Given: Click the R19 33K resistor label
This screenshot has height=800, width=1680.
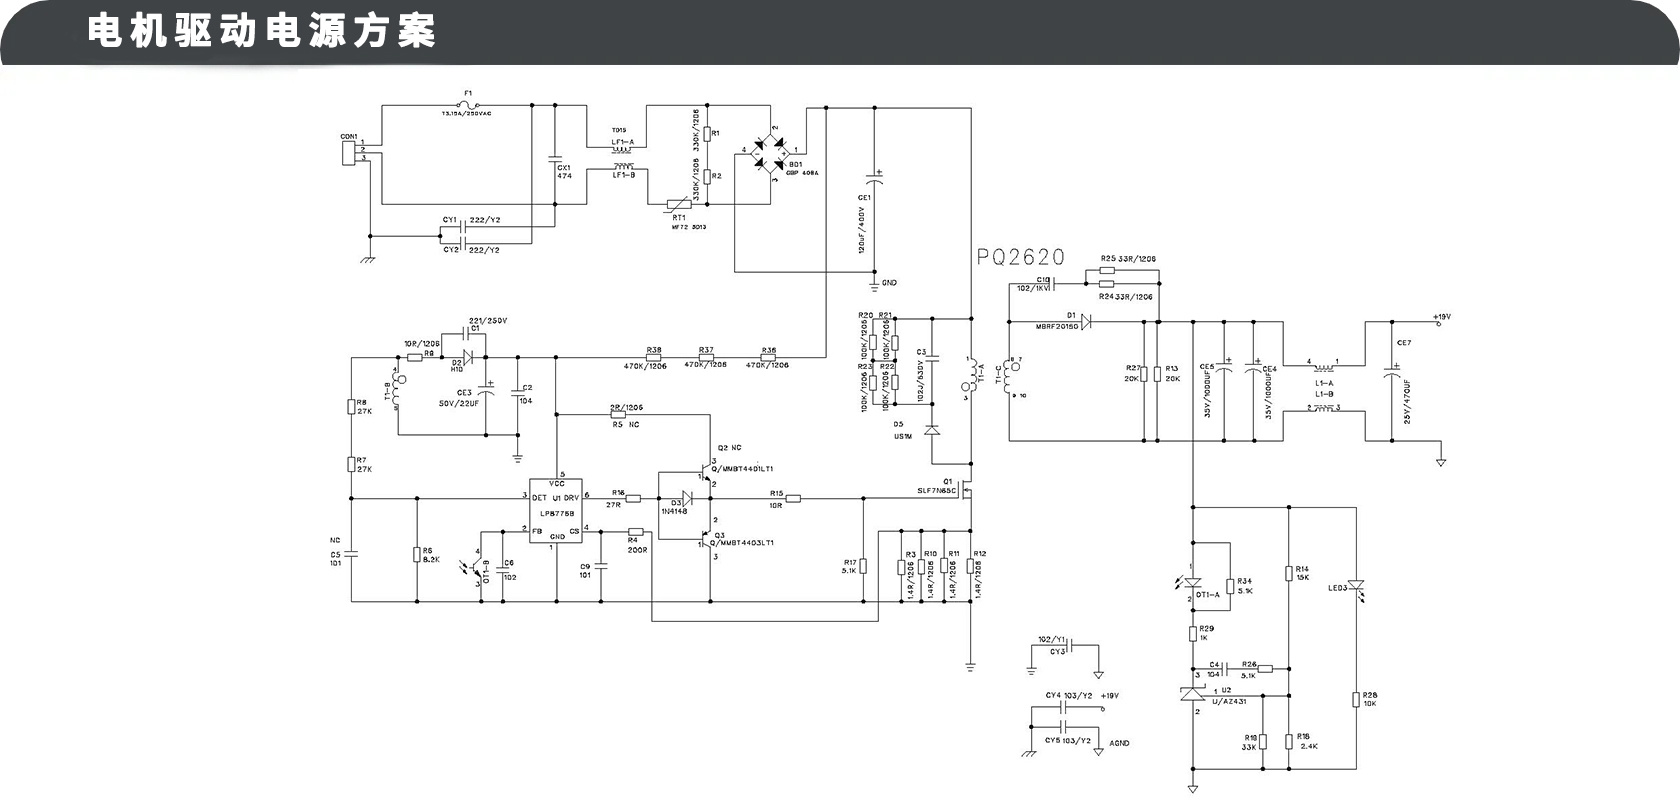Looking at the screenshot, I should pyautogui.click(x=1249, y=742).
